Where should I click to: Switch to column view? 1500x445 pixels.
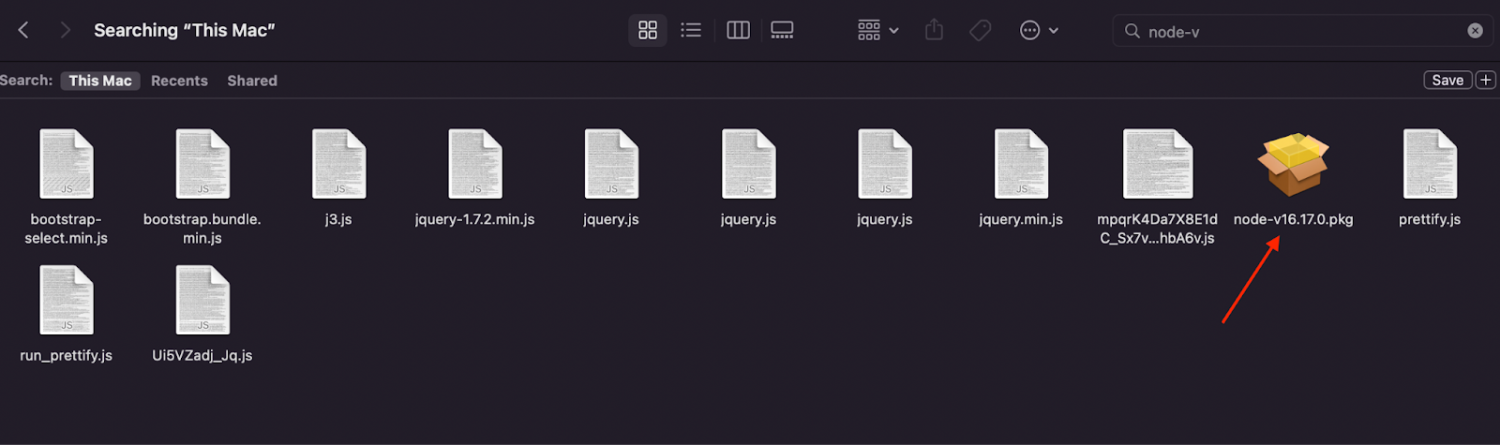pyautogui.click(x=738, y=30)
